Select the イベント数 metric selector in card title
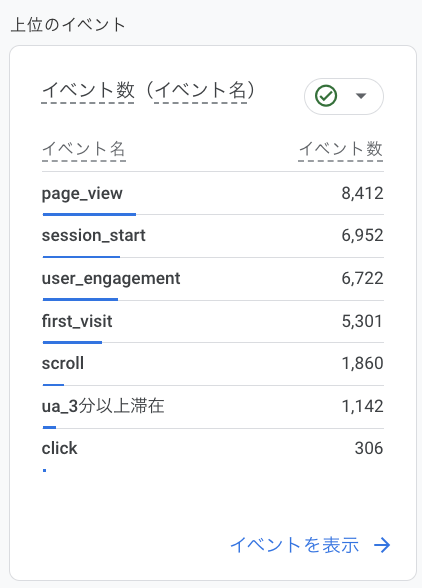 (x=88, y=90)
